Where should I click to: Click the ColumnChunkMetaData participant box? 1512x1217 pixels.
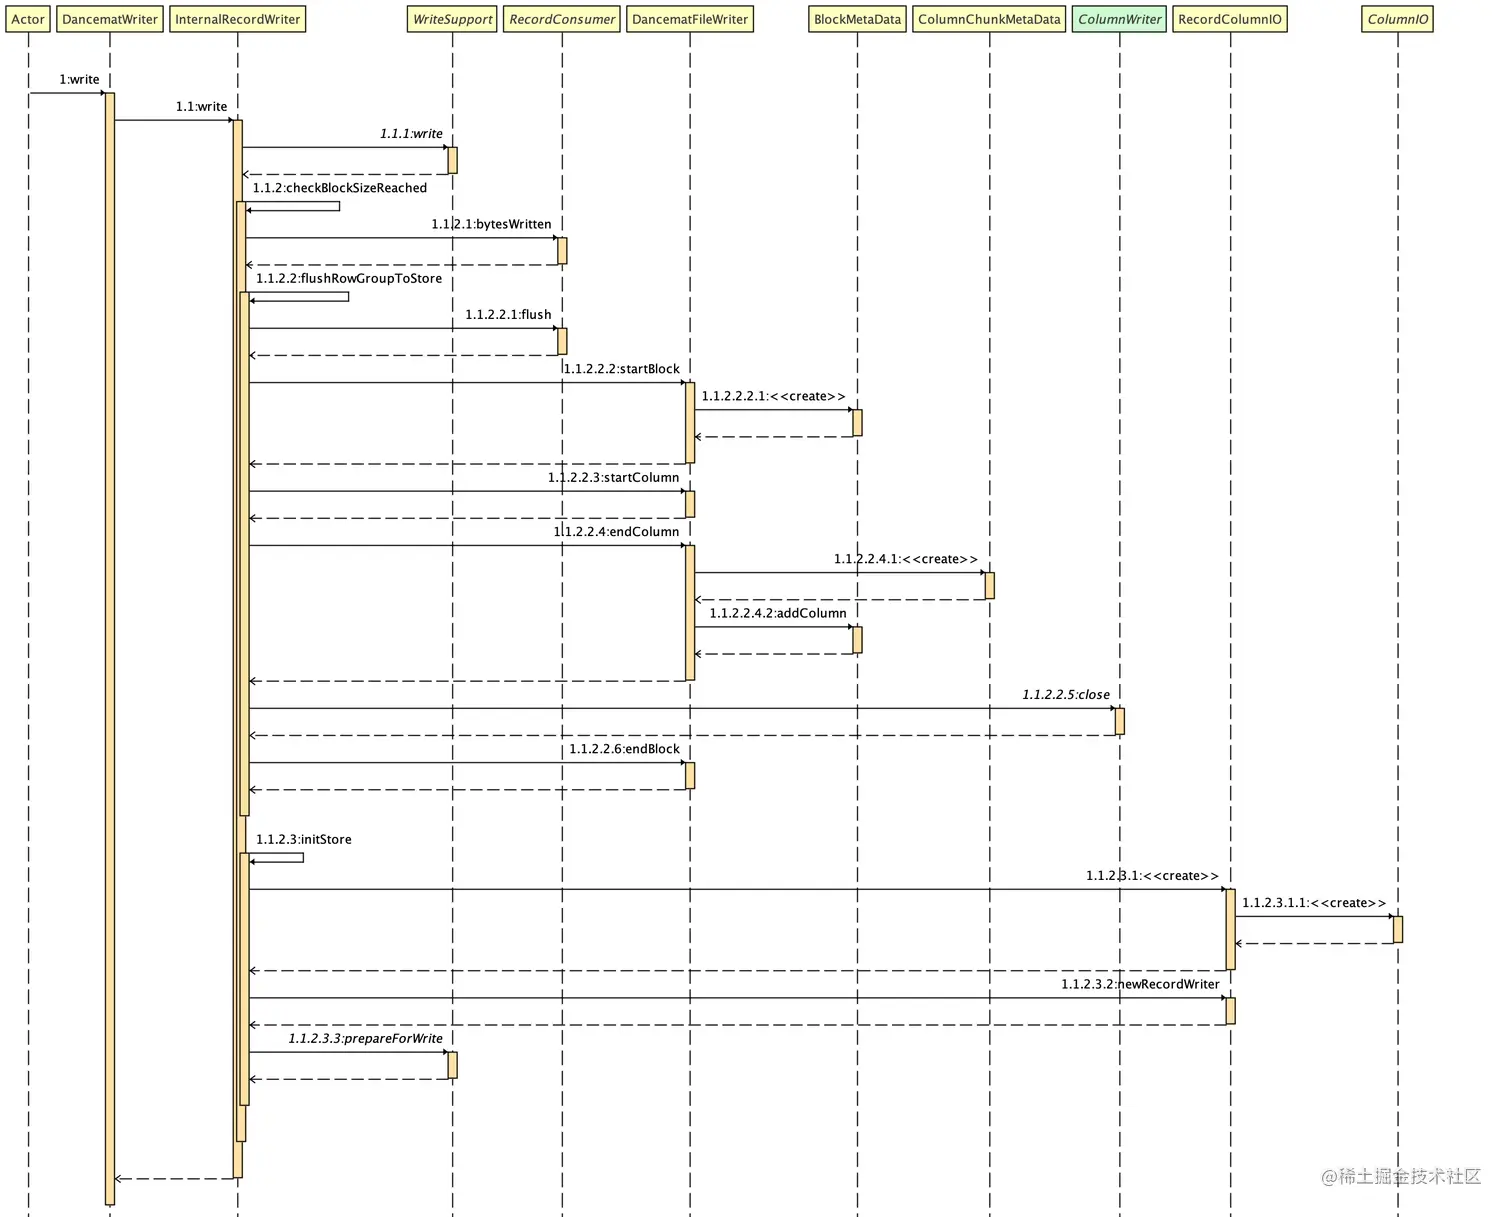989,19
